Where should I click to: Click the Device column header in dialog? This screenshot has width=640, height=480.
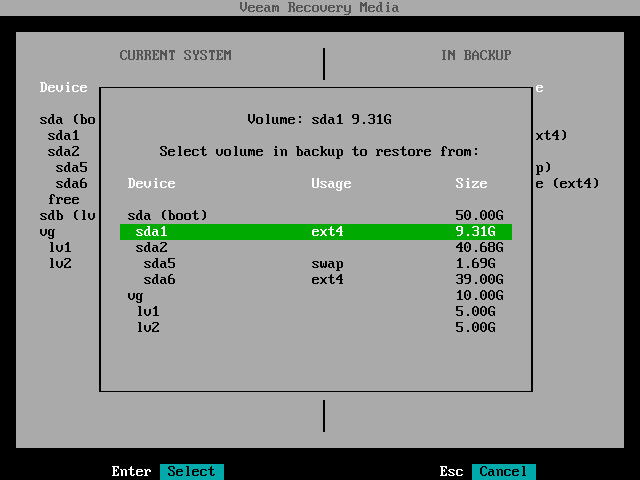coord(151,183)
